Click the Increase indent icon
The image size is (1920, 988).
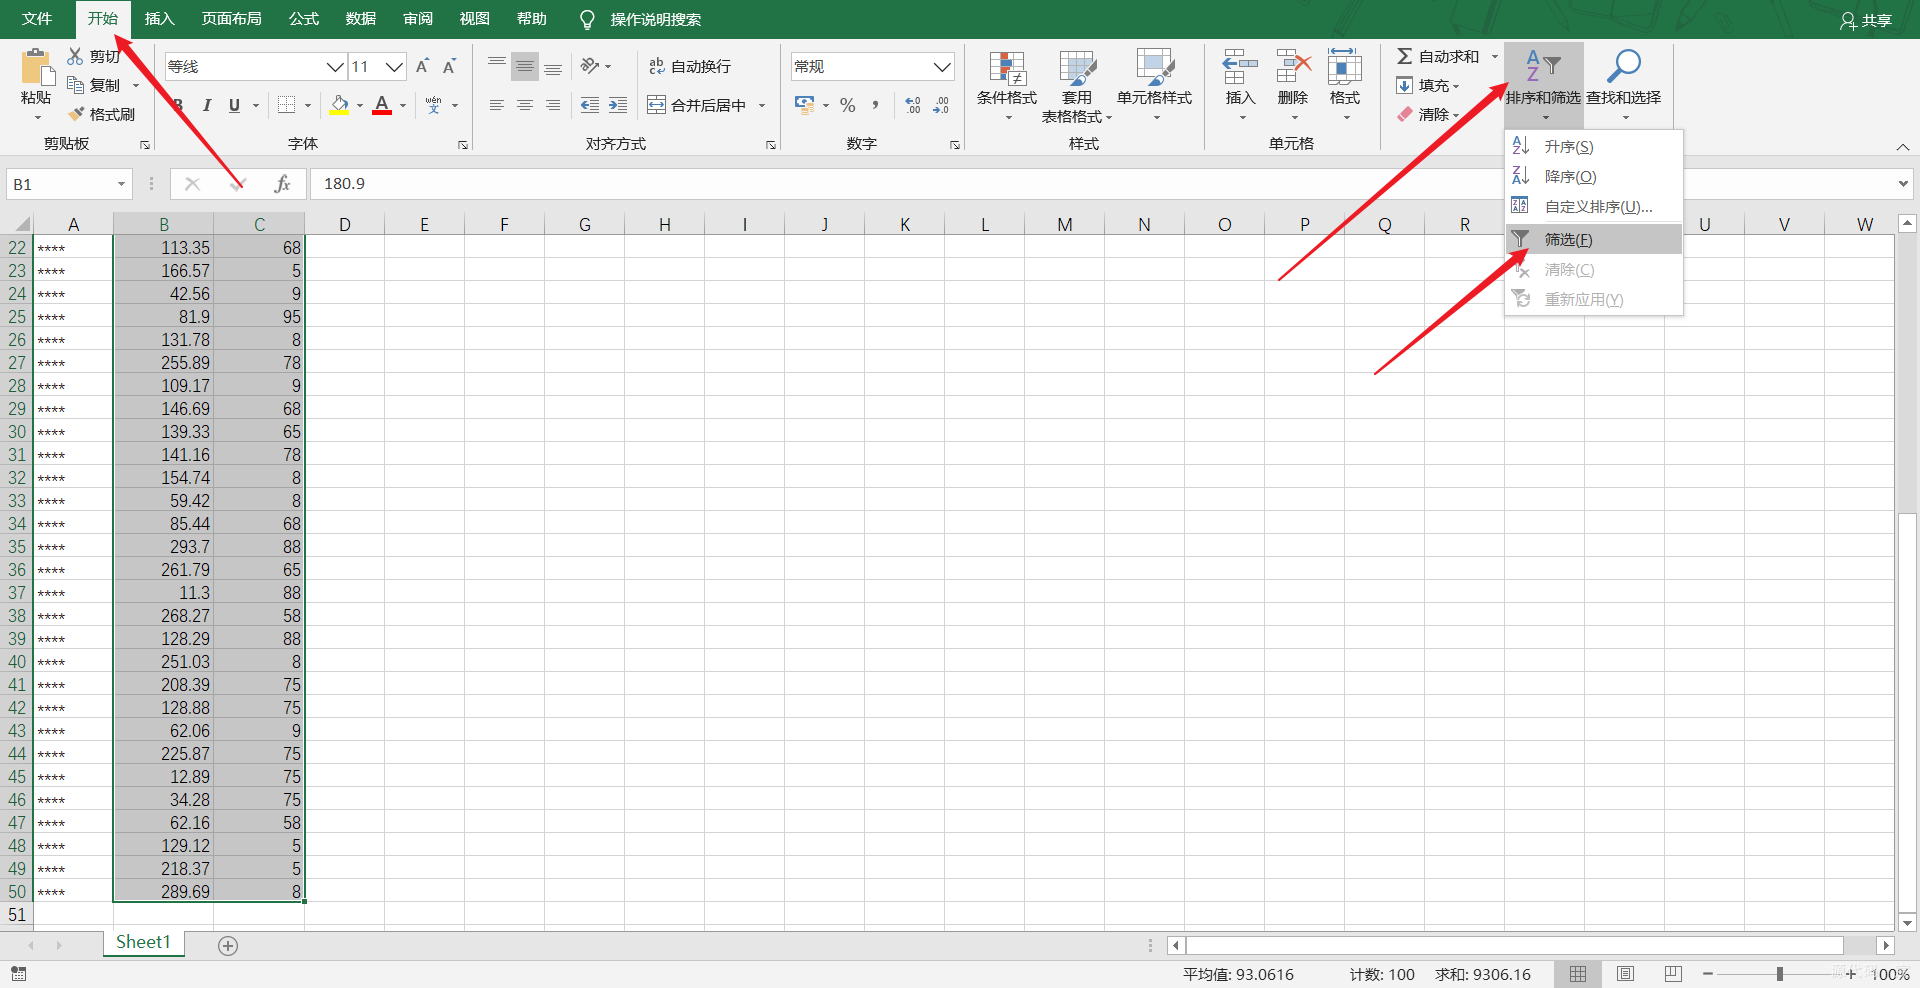618,105
